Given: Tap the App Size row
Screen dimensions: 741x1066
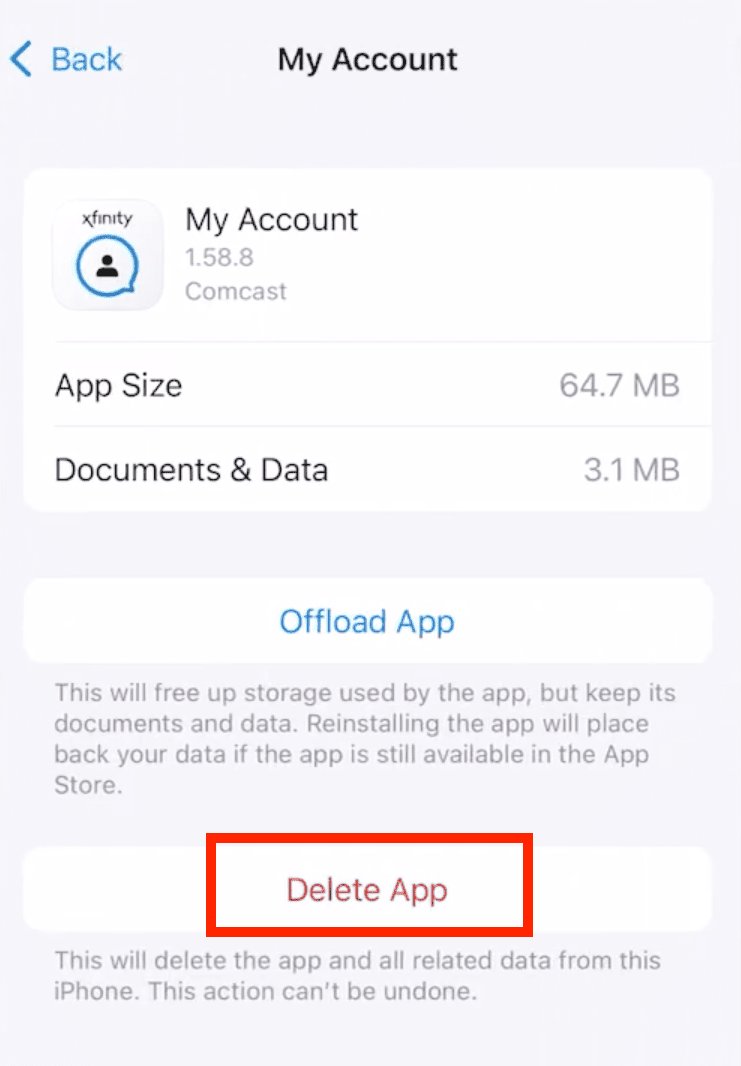Looking at the screenshot, I should 368,385.
